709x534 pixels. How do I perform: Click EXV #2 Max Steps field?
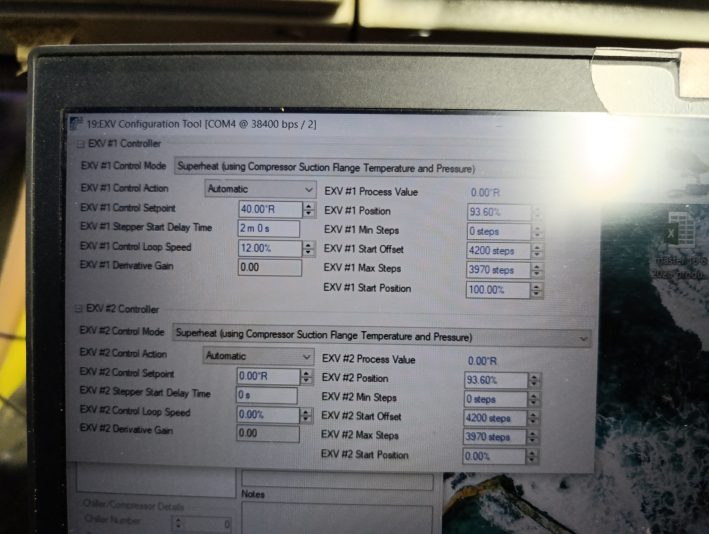[494, 437]
